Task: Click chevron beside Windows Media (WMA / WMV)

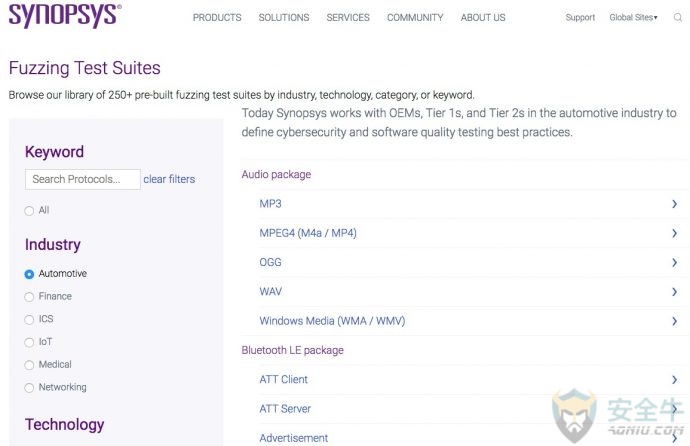Action: pyautogui.click(x=674, y=321)
